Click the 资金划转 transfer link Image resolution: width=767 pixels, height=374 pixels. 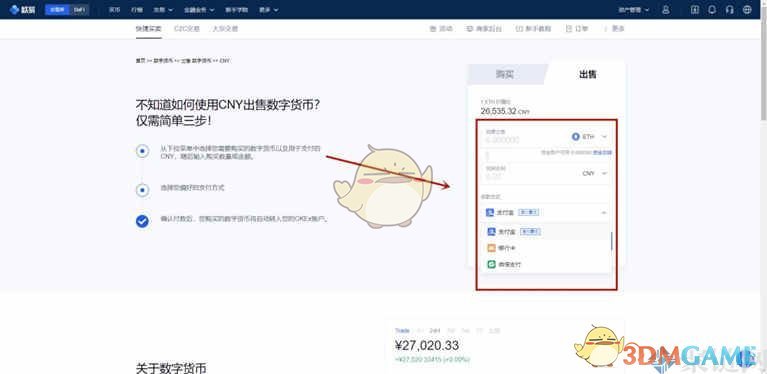602,153
